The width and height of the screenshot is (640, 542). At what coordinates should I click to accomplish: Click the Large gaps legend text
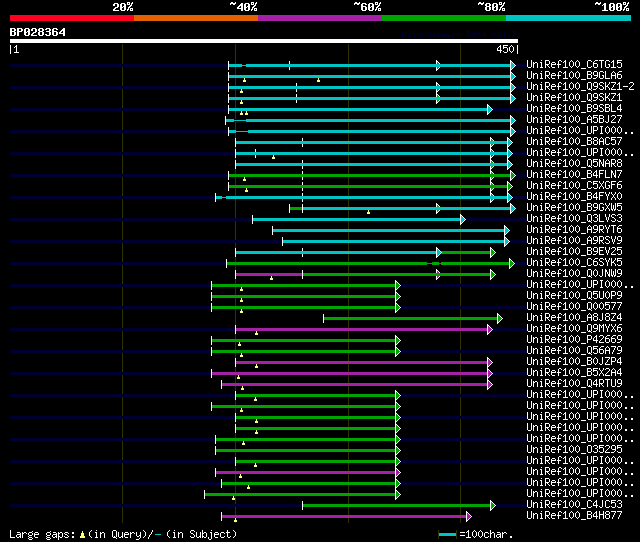click(42, 534)
